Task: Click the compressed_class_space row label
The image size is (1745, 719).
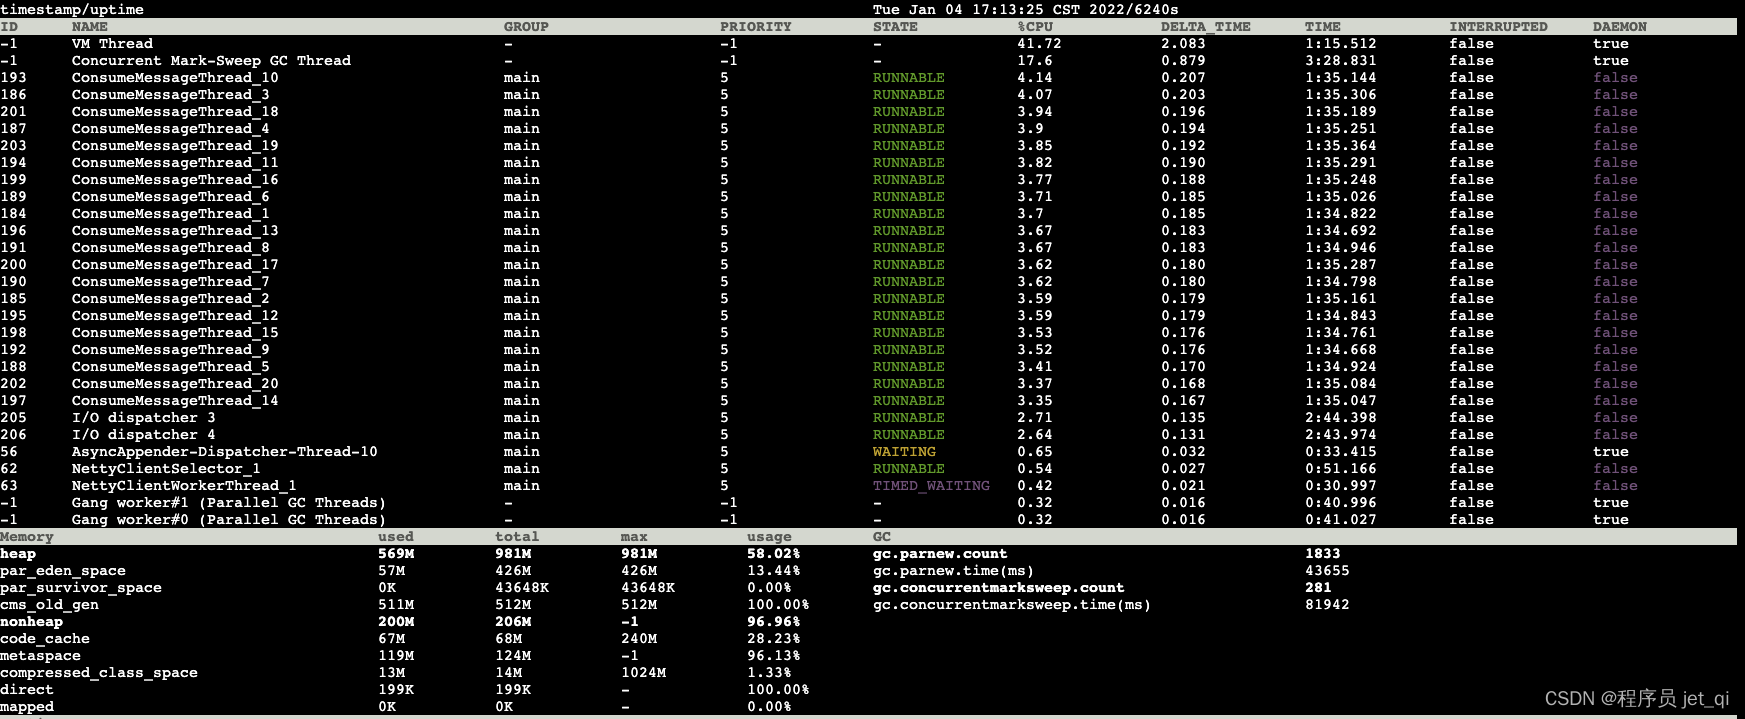Action: point(98,673)
